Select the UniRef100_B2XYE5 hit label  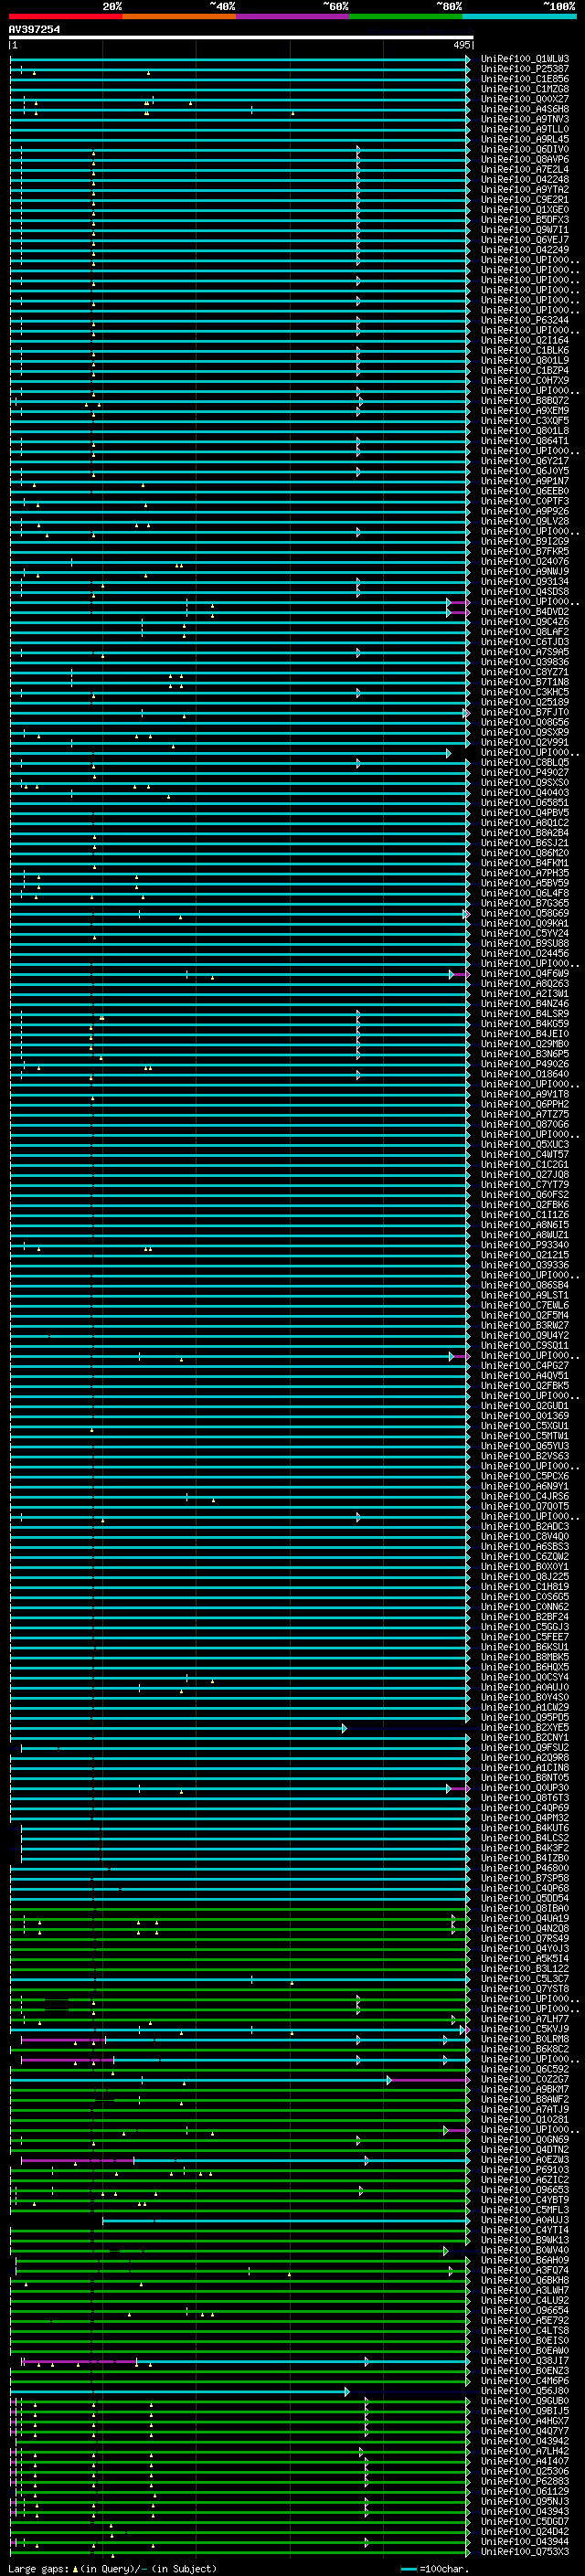click(525, 1728)
